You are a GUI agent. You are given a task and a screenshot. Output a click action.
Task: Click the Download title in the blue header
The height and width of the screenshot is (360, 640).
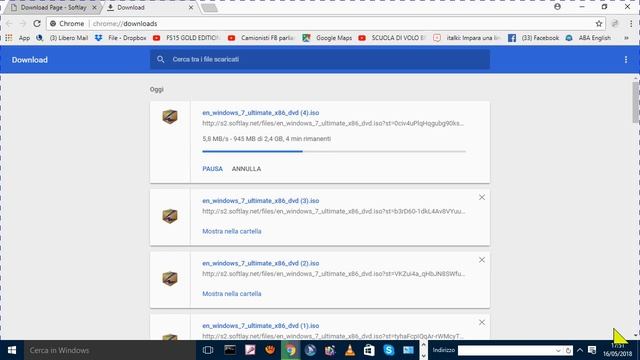30,60
